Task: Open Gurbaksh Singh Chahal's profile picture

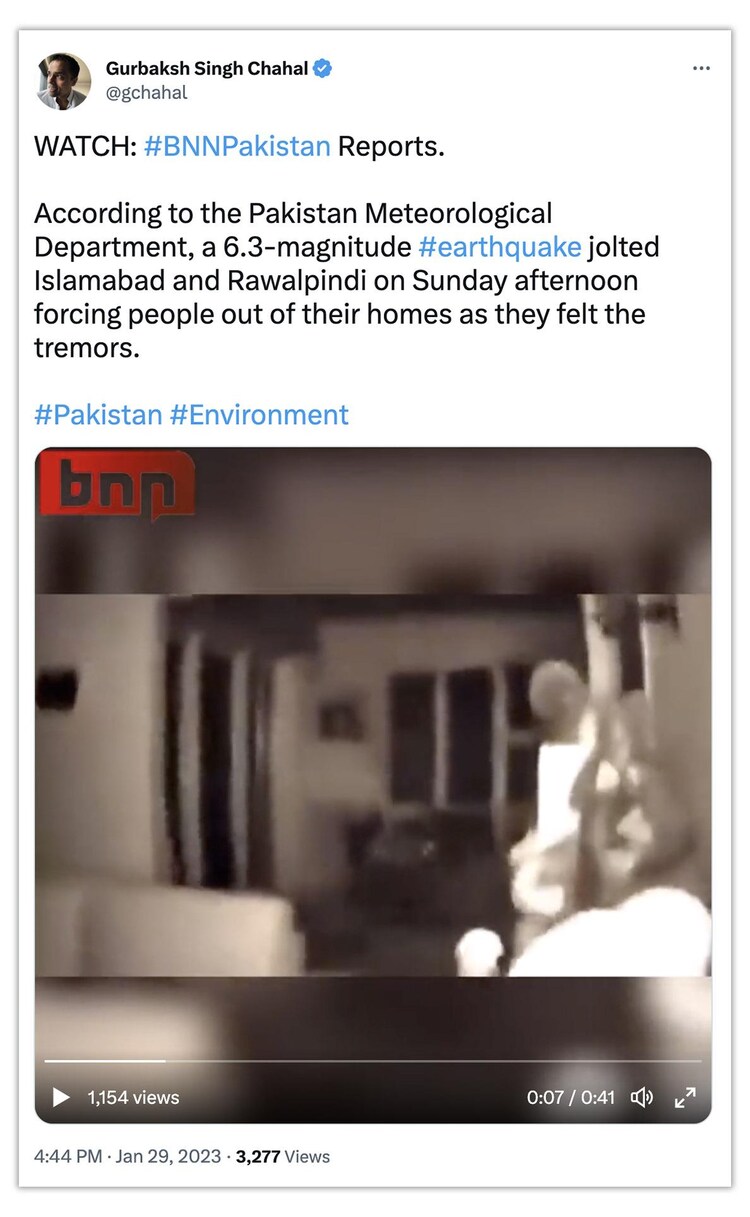Action: tap(64, 81)
